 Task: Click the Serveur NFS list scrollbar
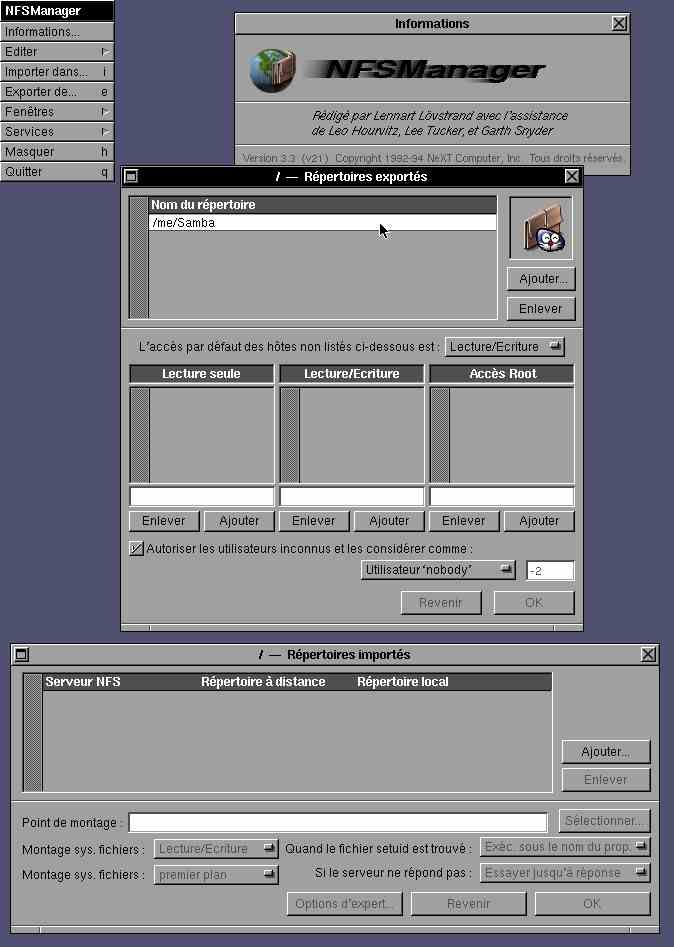(x=33, y=732)
